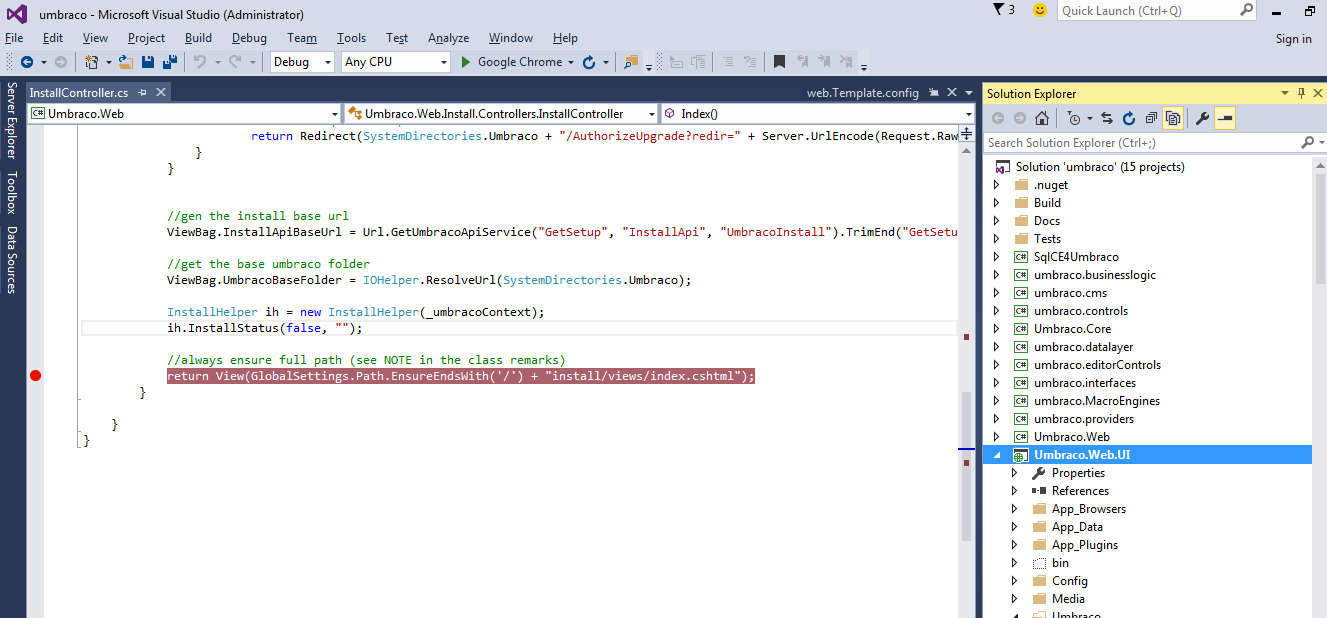The image size is (1327, 618).
Task: Close the Solution Explorer panel
Action: [1317, 93]
